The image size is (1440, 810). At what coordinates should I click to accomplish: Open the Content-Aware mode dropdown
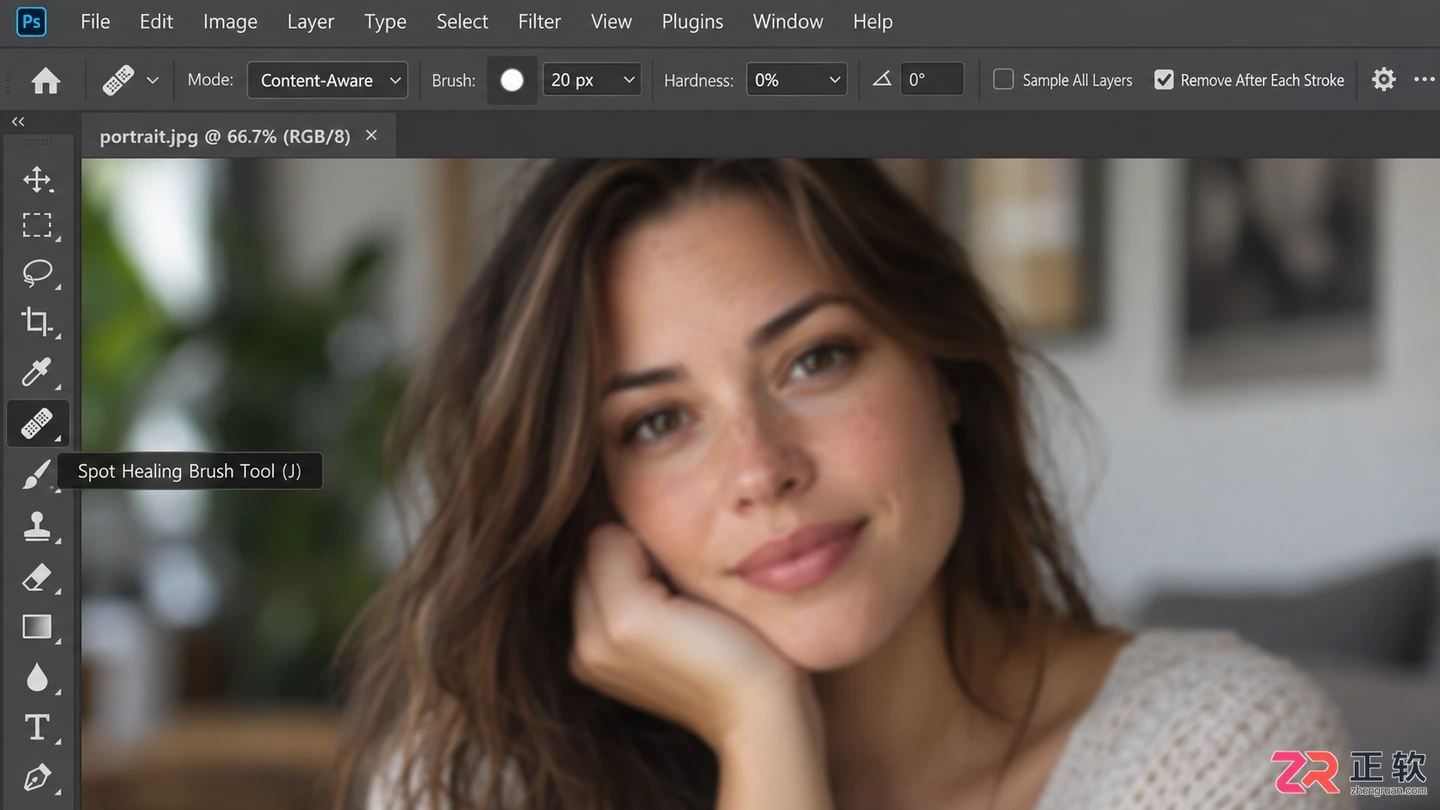click(x=327, y=80)
